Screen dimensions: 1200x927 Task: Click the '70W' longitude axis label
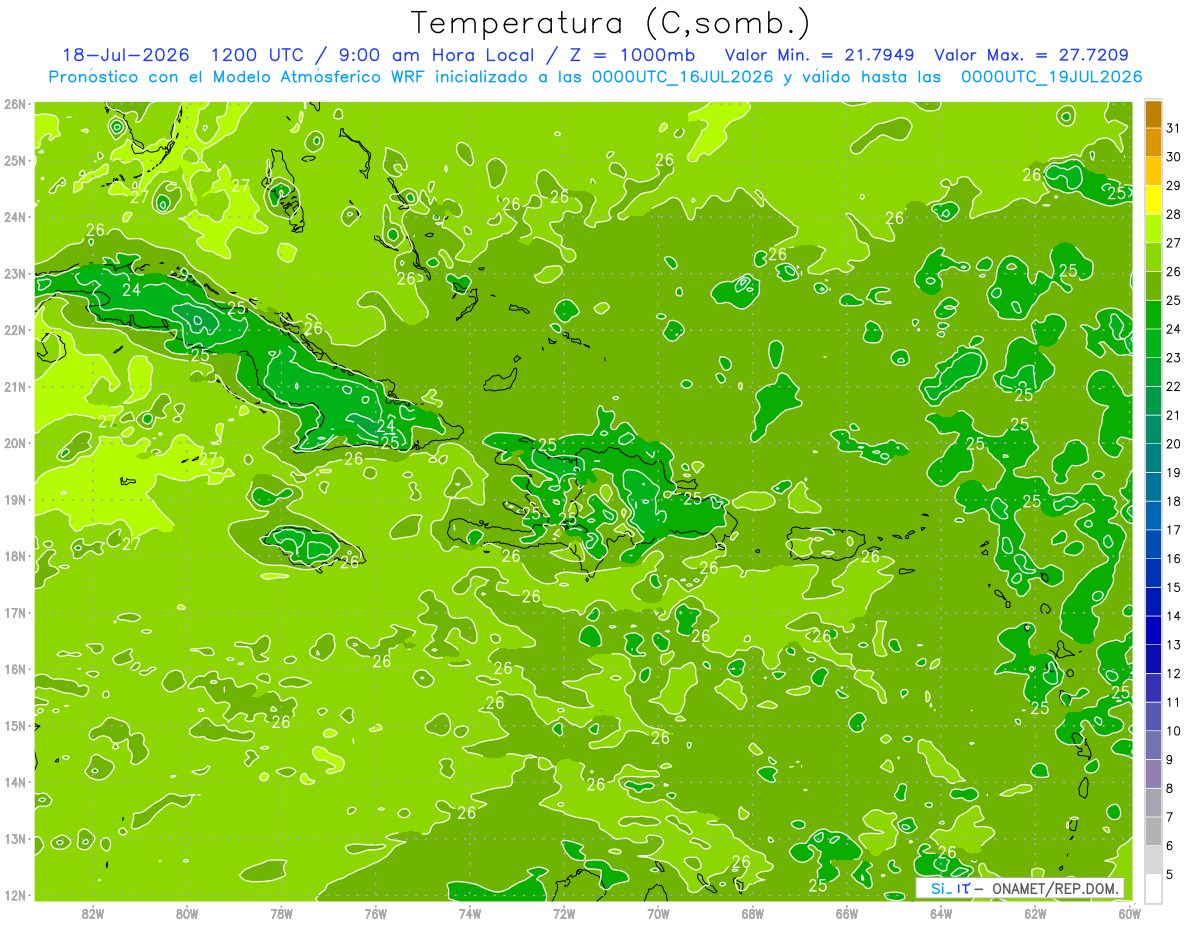pos(658,914)
